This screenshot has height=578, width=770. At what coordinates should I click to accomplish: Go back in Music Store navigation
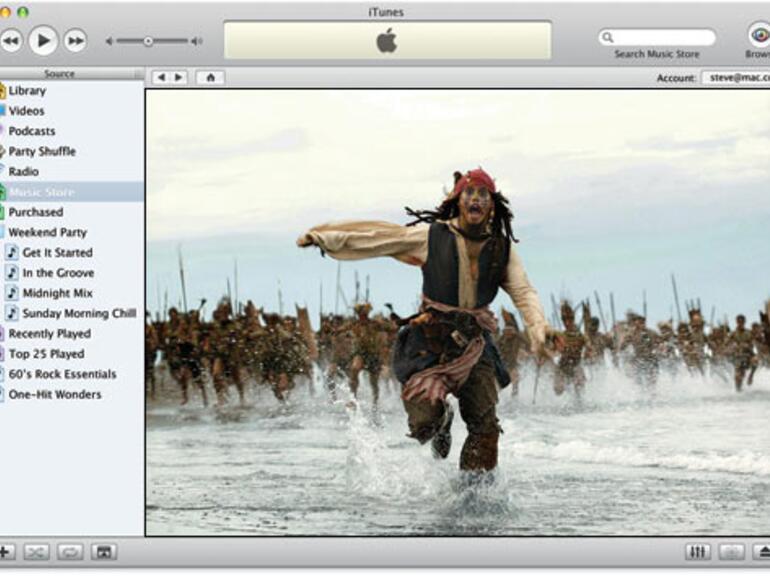160,77
